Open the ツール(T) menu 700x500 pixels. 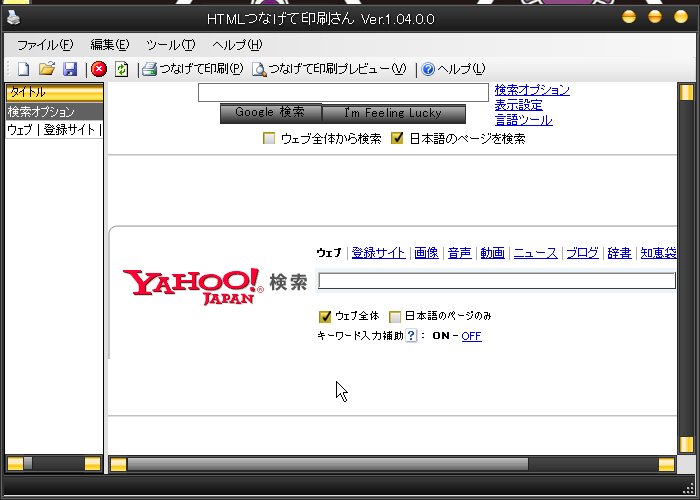pyautogui.click(x=171, y=45)
